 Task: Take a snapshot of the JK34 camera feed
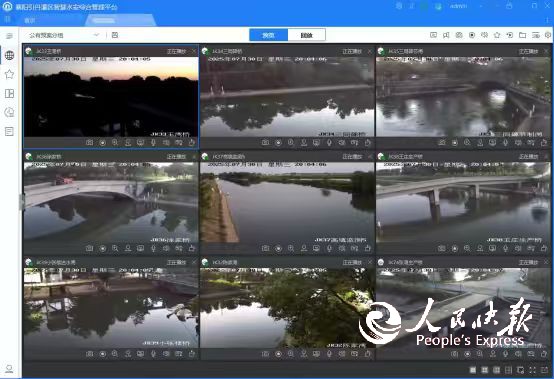[x=265, y=143]
